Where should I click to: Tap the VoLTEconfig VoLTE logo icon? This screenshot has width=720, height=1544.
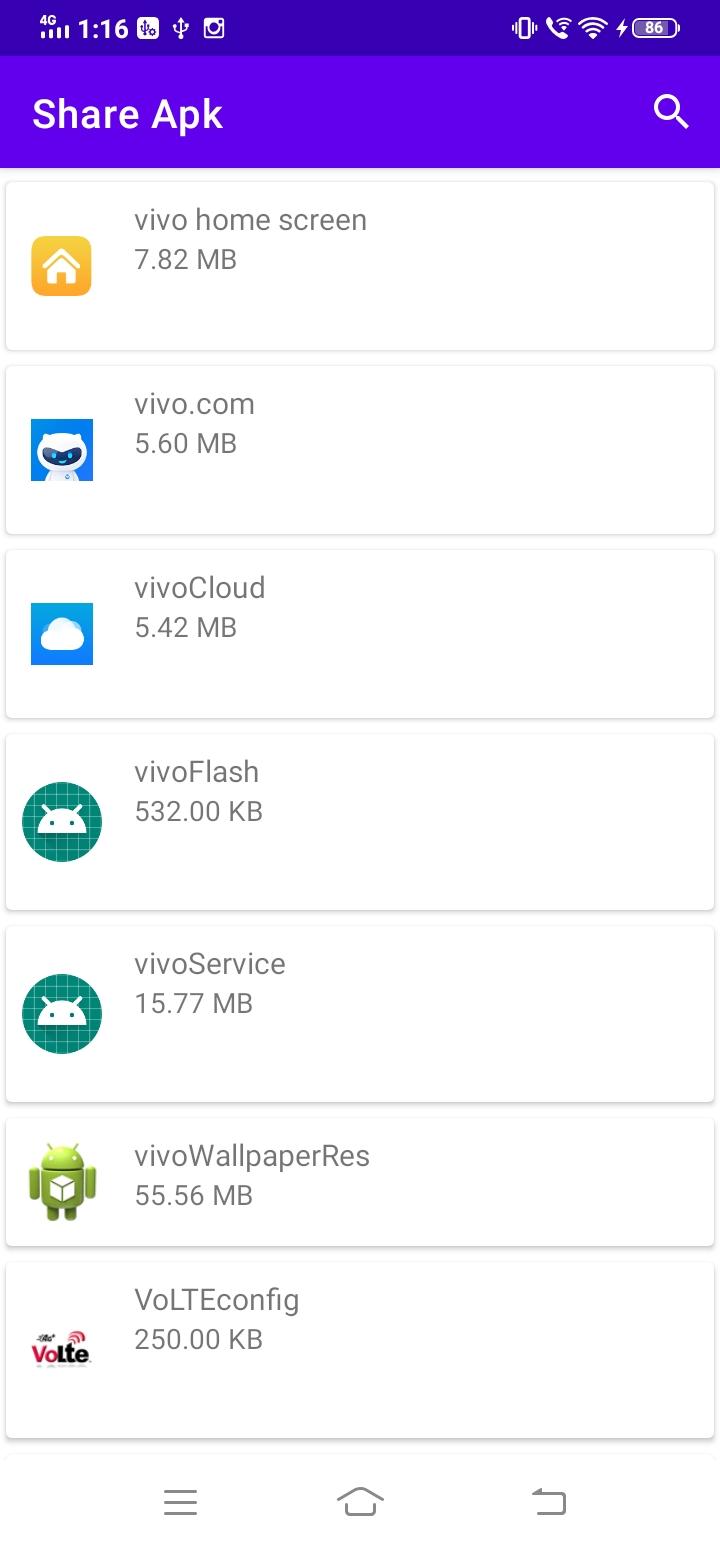[61, 1350]
